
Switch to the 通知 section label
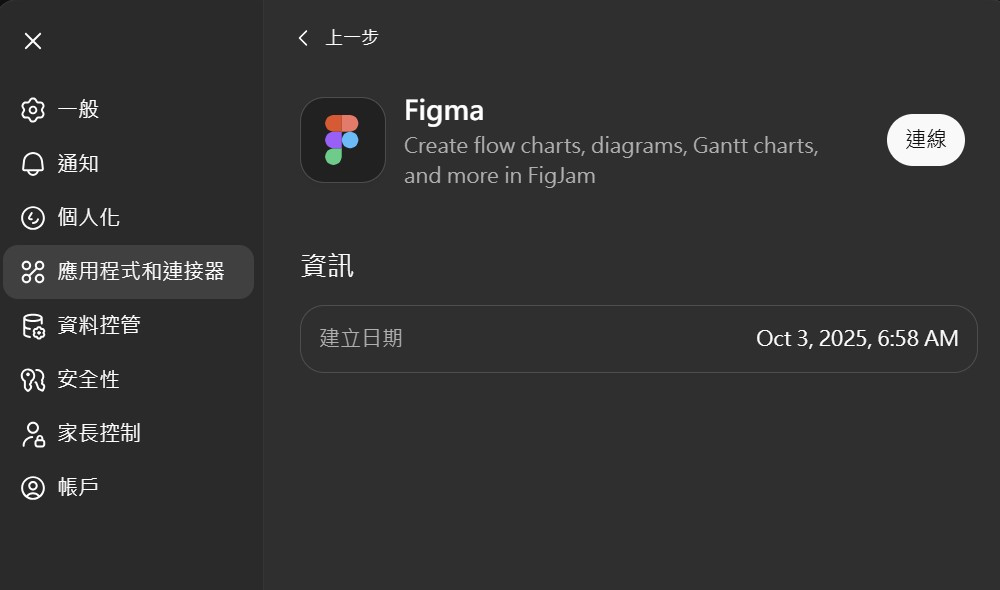click(78, 164)
